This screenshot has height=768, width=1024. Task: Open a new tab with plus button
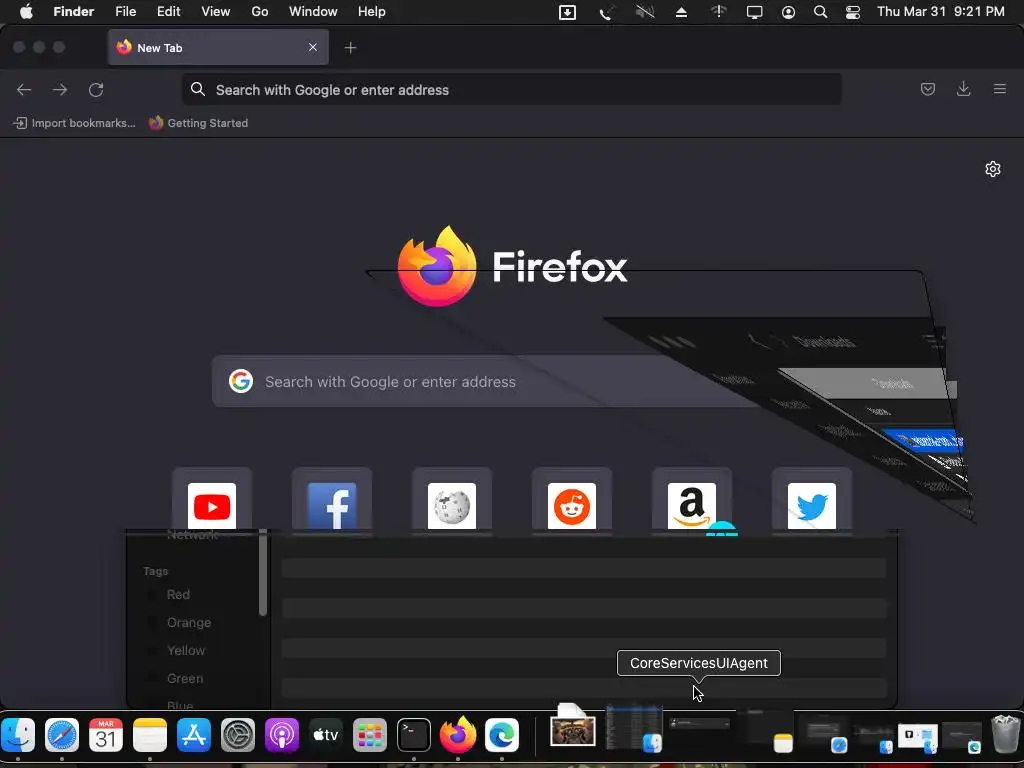351,48
